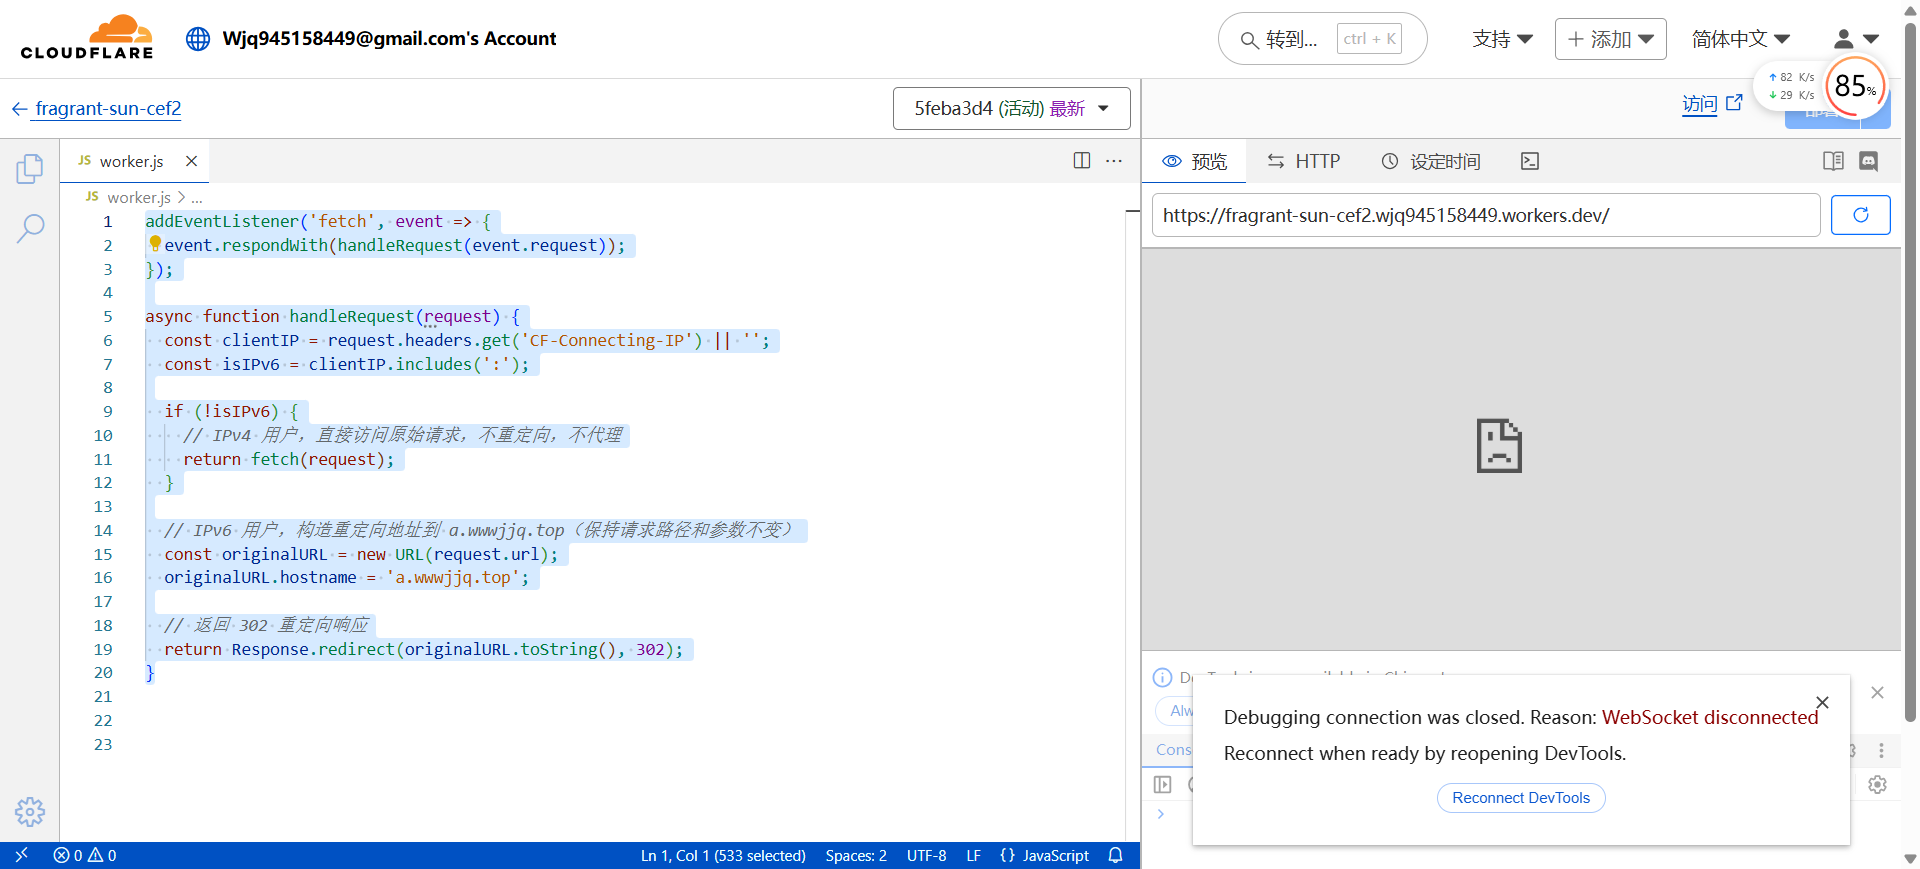Toggle the DevTools console sidebar icon
This screenshot has width=1920, height=869.
coord(1162,785)
